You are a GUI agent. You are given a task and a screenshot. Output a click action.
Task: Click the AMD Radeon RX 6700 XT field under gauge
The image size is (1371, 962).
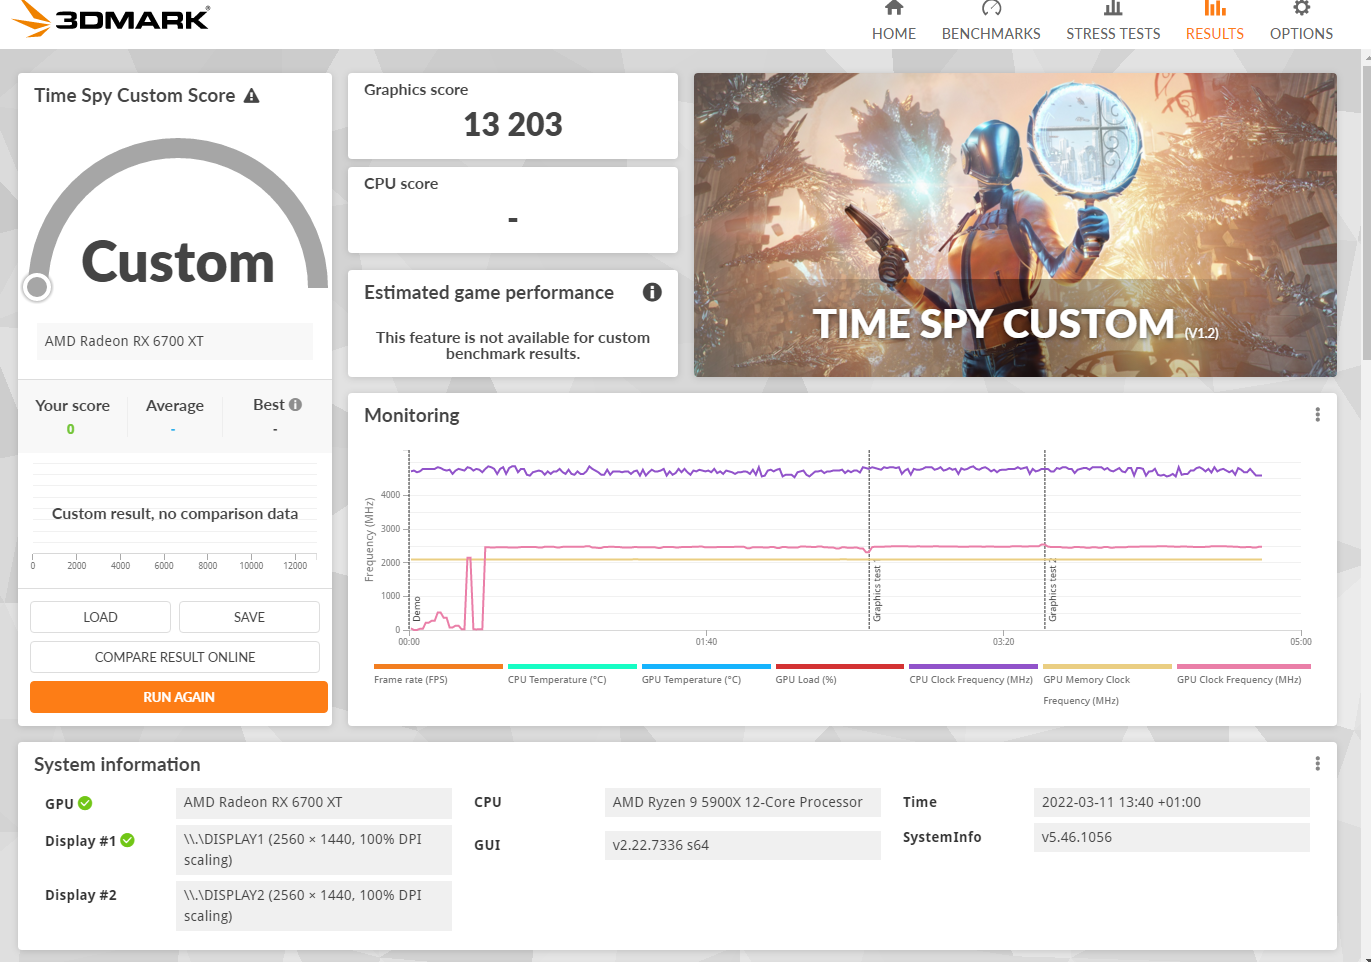175,341
